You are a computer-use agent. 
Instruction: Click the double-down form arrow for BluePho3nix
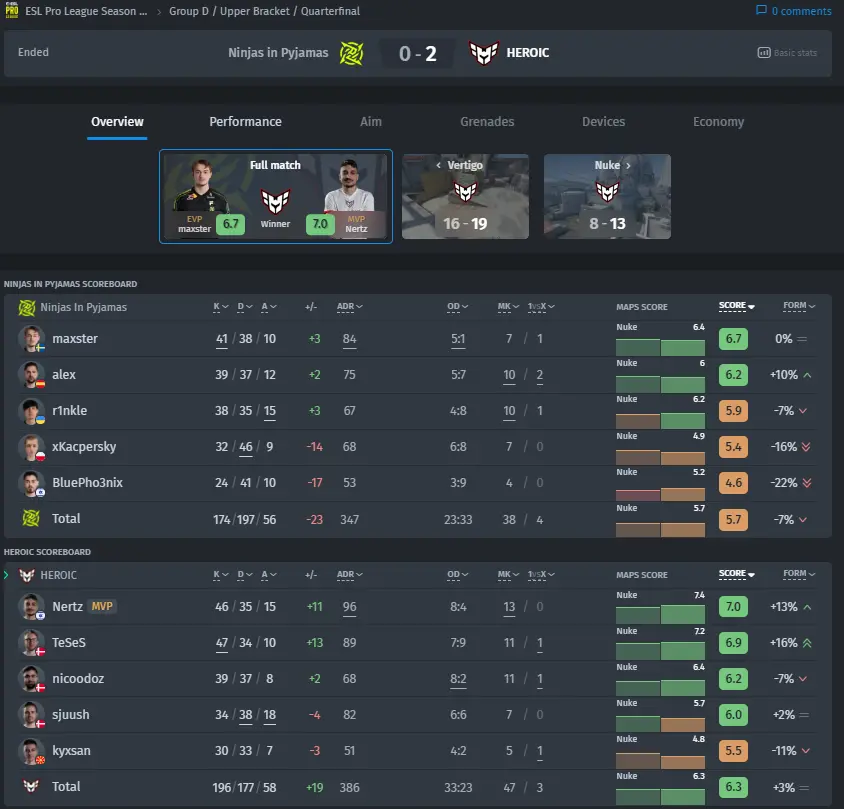pos(807,483)
